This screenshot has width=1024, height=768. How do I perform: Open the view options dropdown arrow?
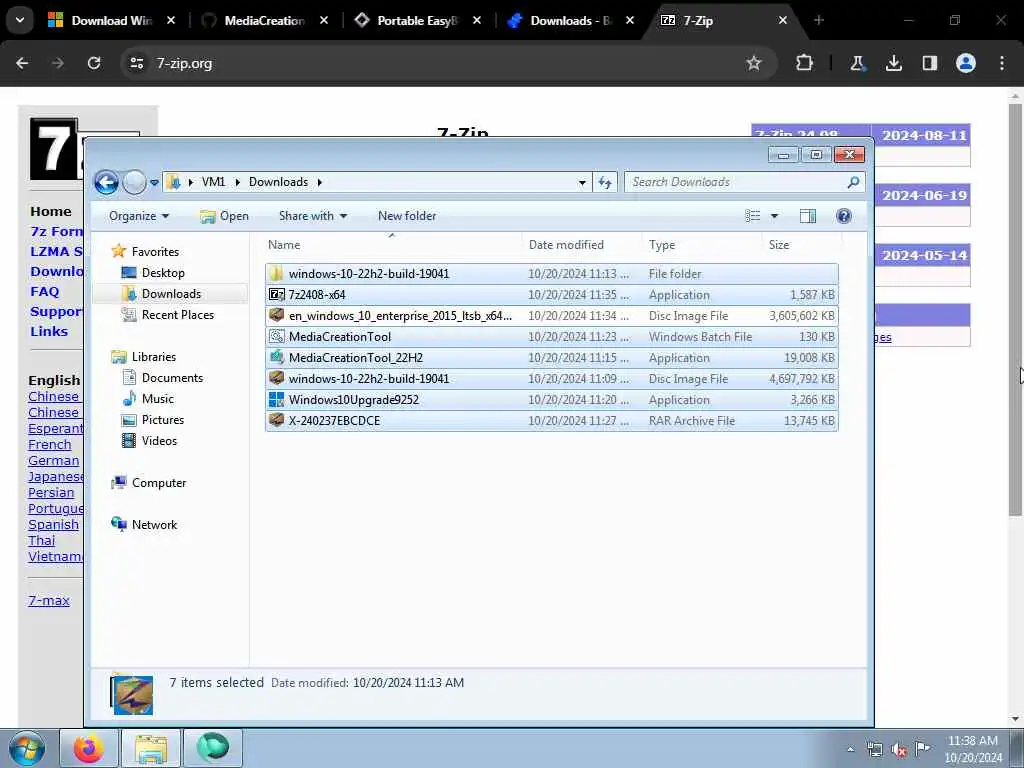(775, 216)
